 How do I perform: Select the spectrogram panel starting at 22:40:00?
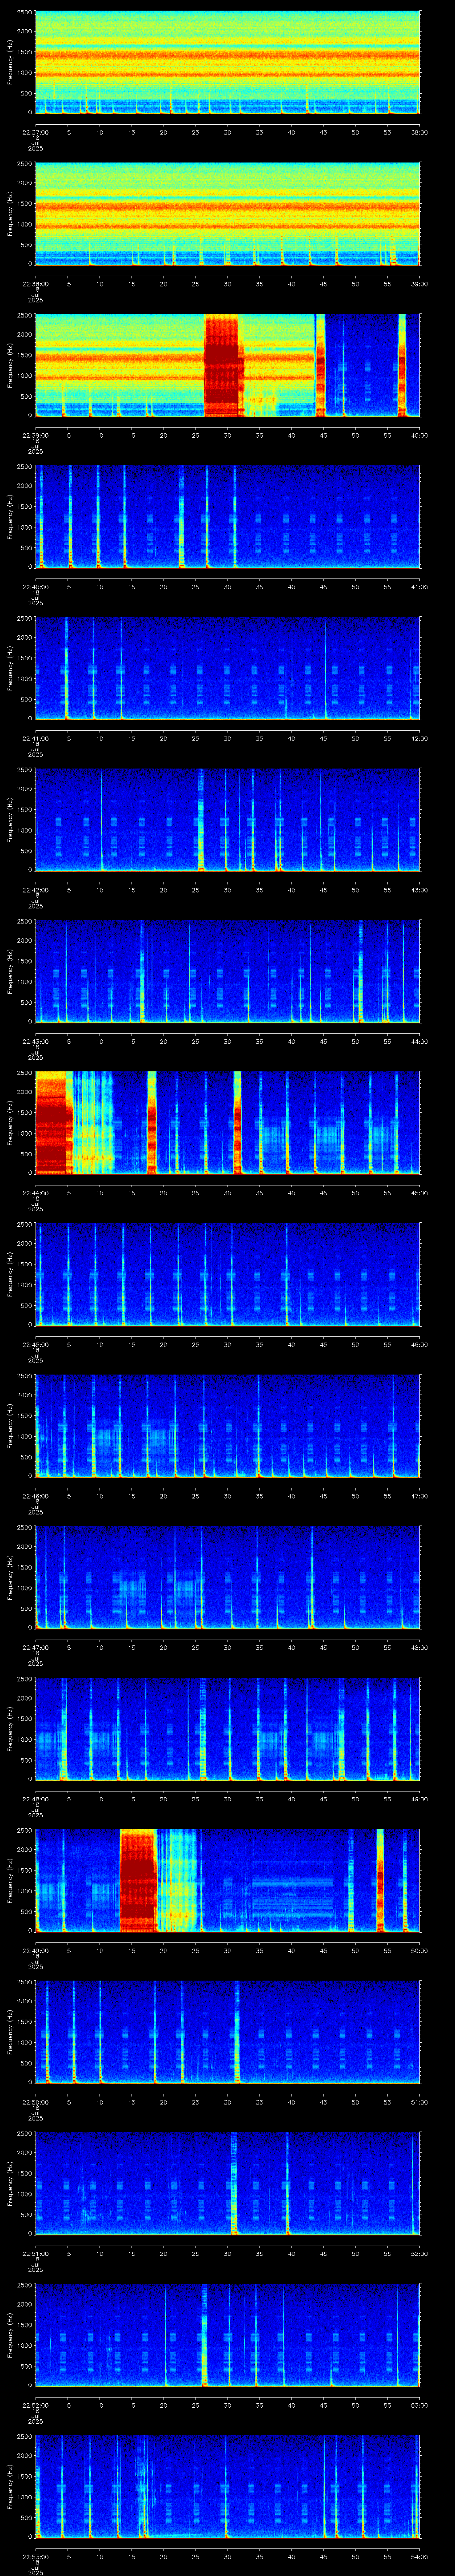click(x=227, y=517)
